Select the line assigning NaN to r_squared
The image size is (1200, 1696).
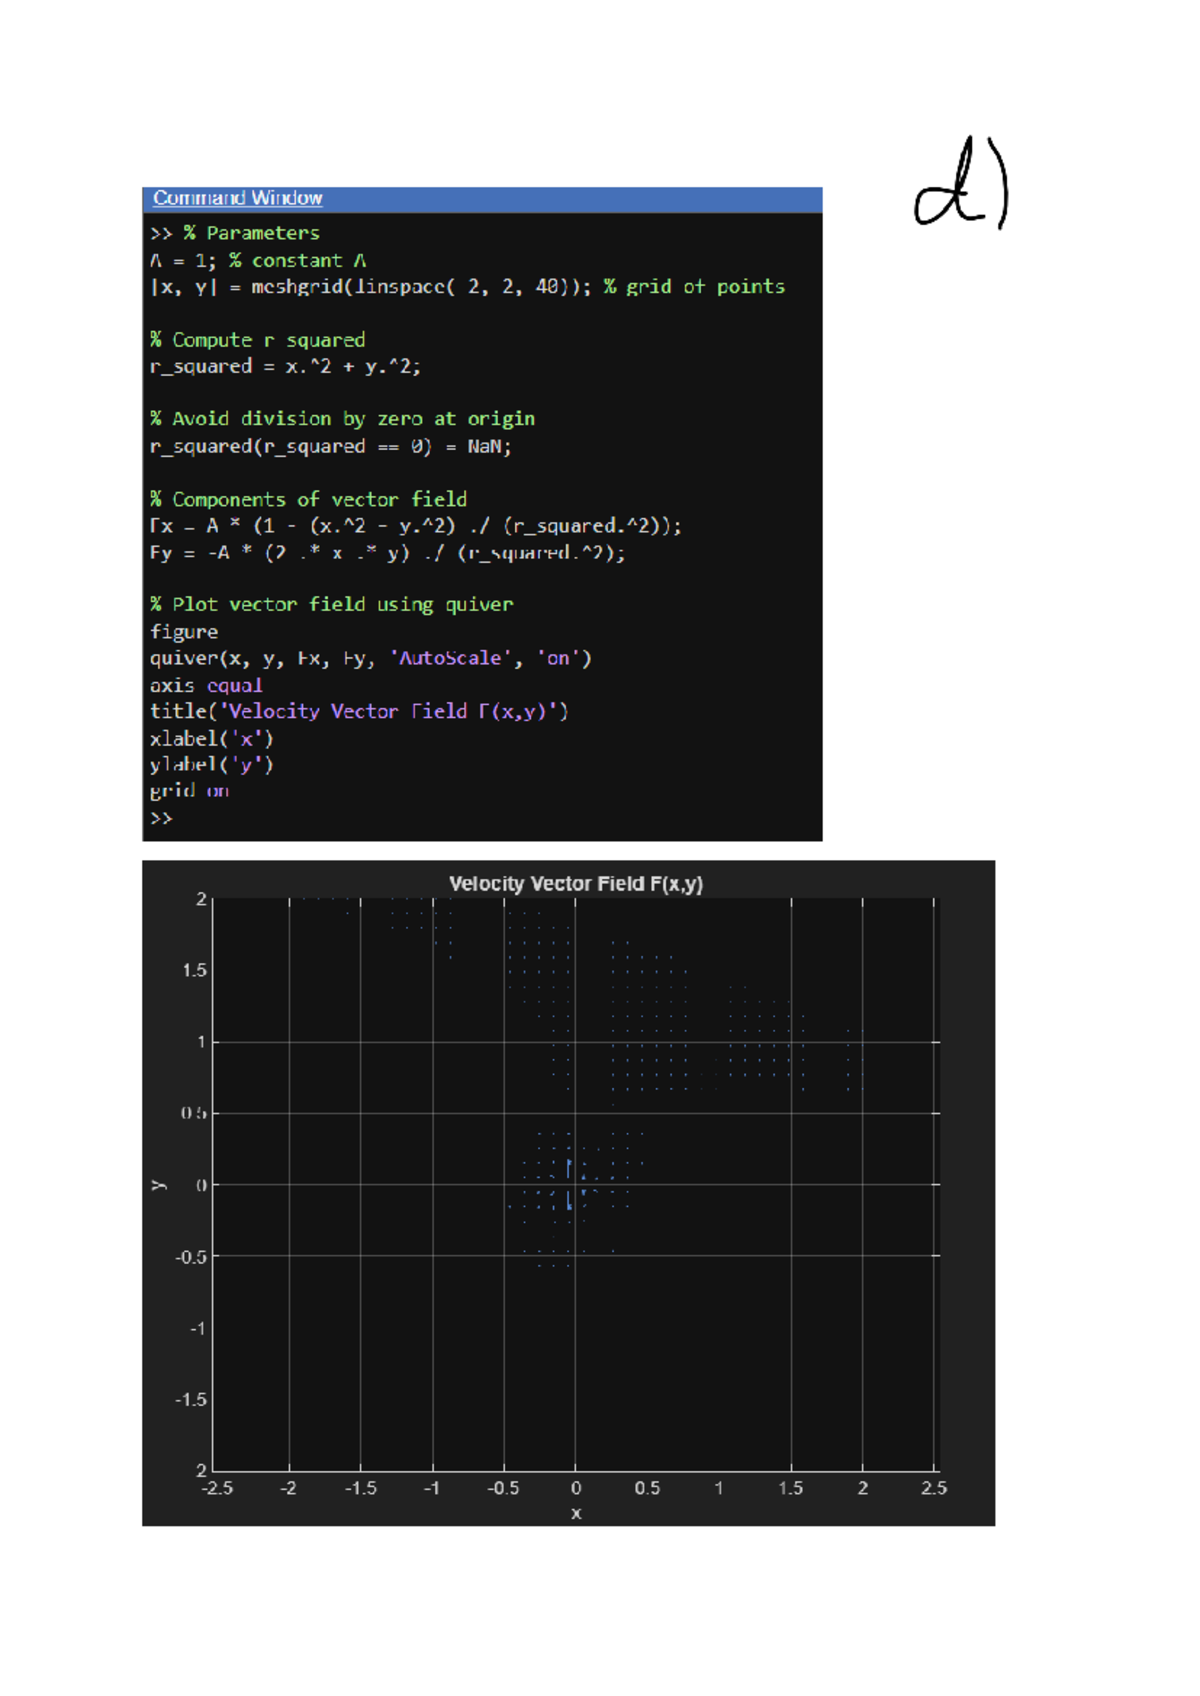[330, 447]
